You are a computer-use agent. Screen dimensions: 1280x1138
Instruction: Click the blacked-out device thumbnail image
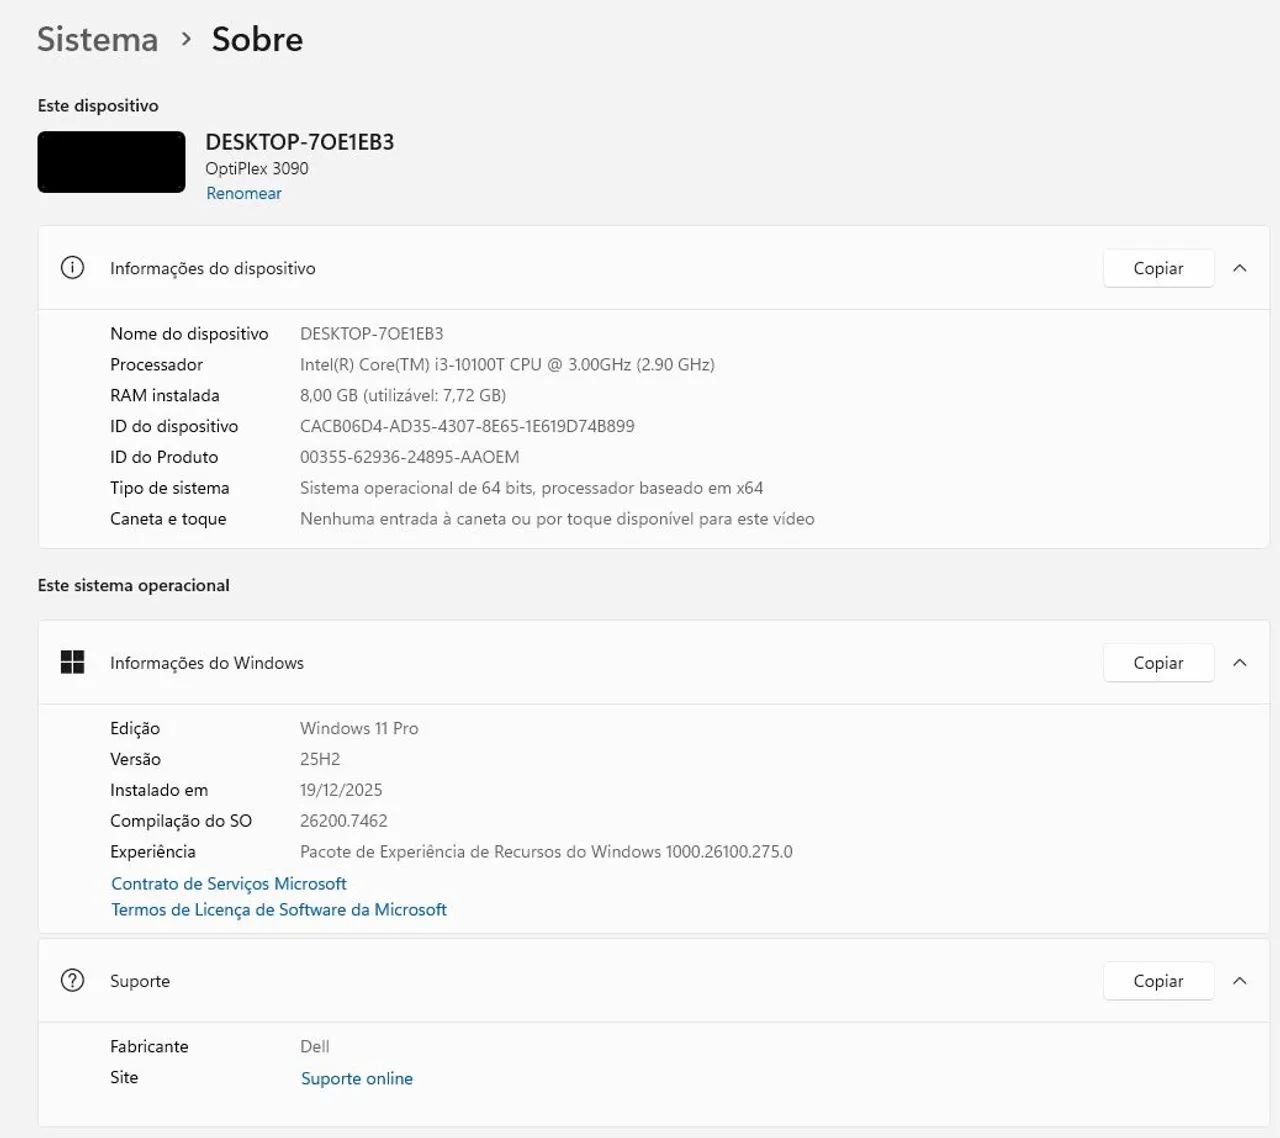pos(111,162)
